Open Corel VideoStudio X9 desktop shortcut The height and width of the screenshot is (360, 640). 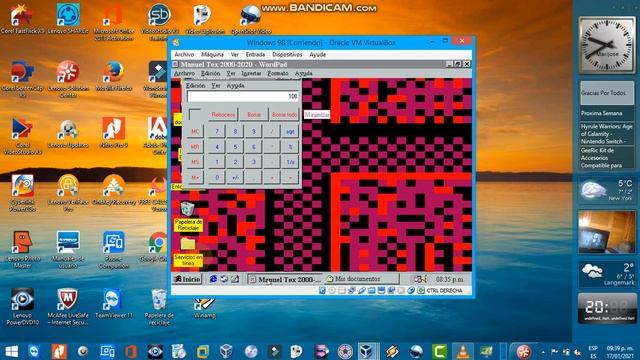pyautogui.click(x=22, y=137)
